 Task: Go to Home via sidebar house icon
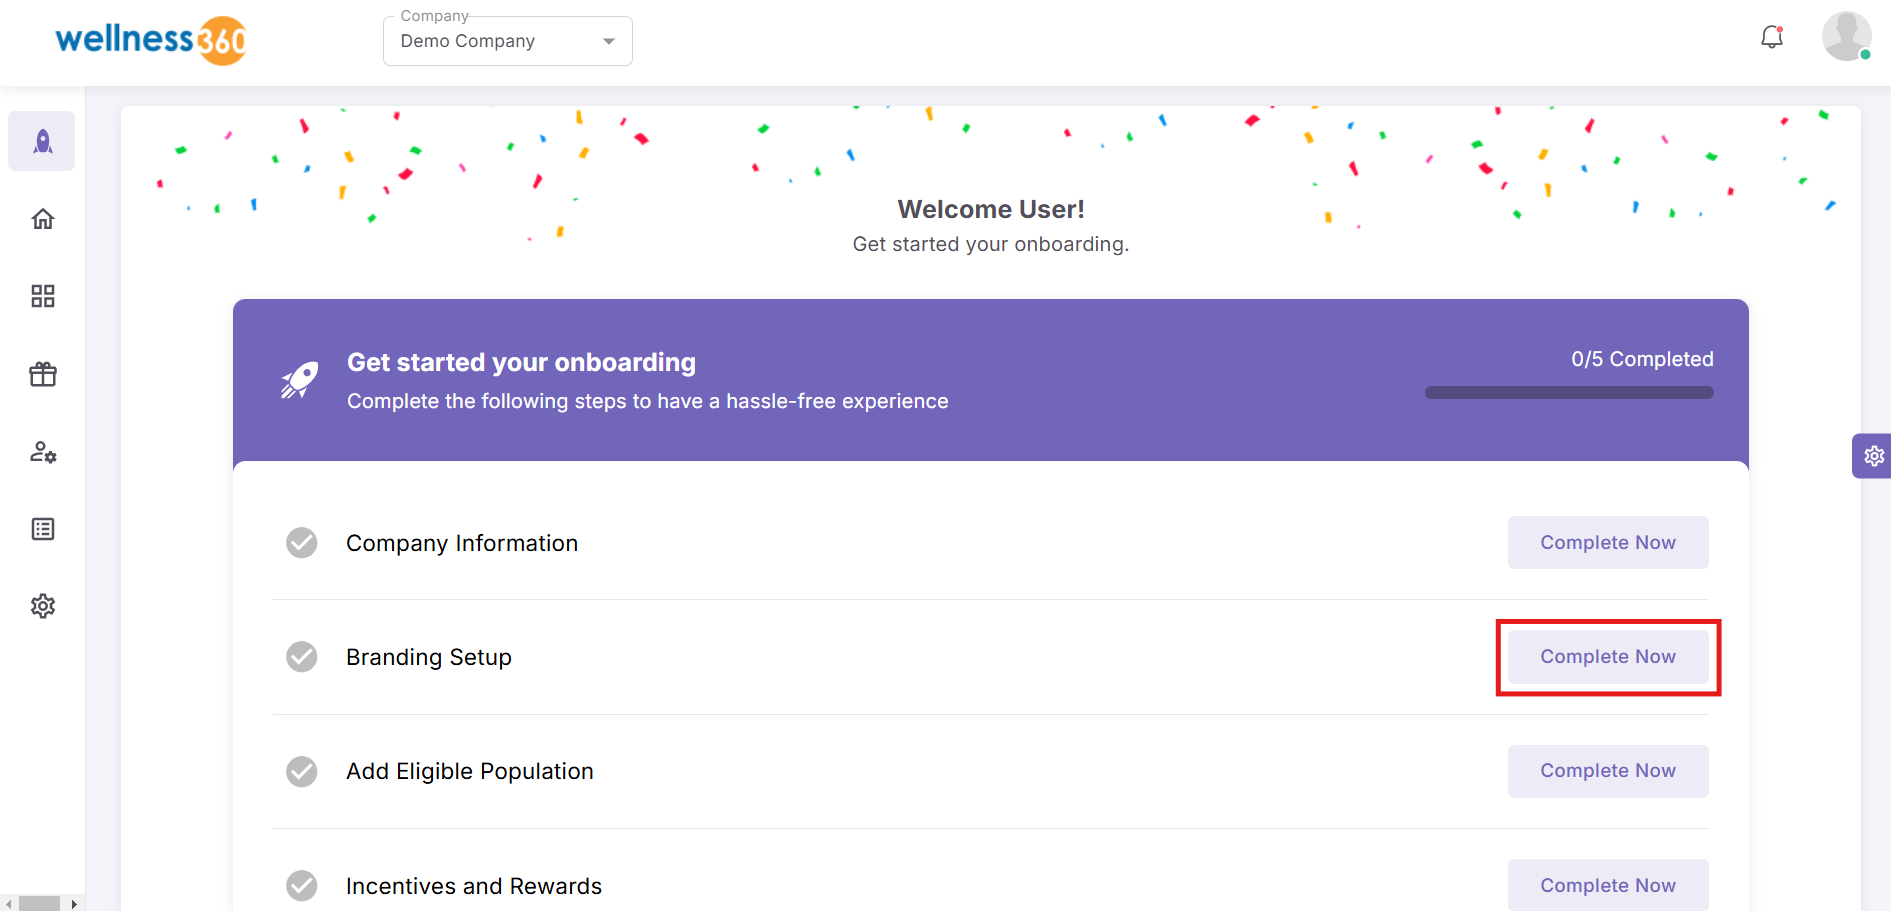point(43,219)
